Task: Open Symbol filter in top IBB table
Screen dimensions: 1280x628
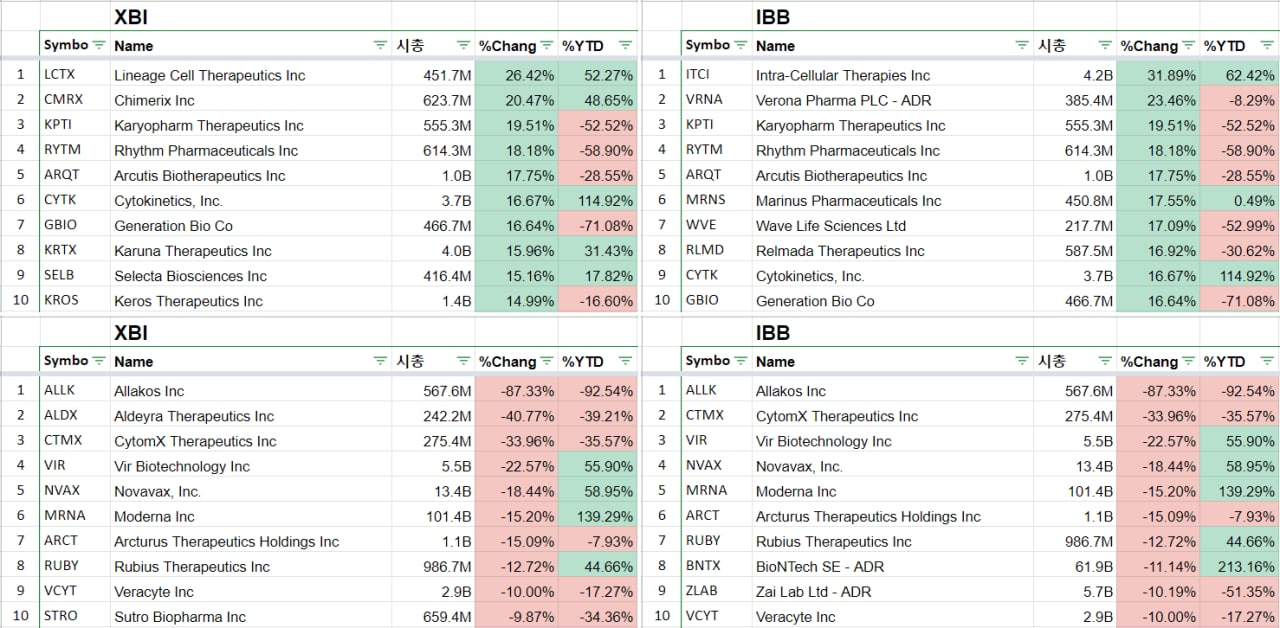Action: (x=740, y=45)
